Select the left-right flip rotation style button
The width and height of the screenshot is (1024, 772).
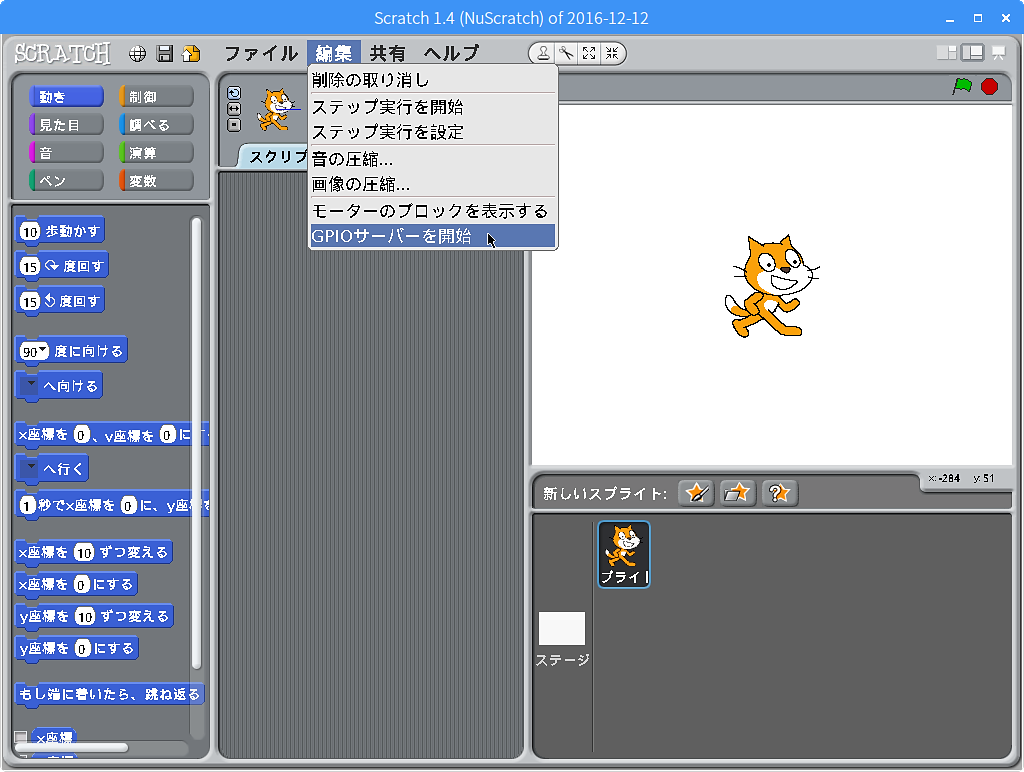pyautogui.click(x=234, y=109)
